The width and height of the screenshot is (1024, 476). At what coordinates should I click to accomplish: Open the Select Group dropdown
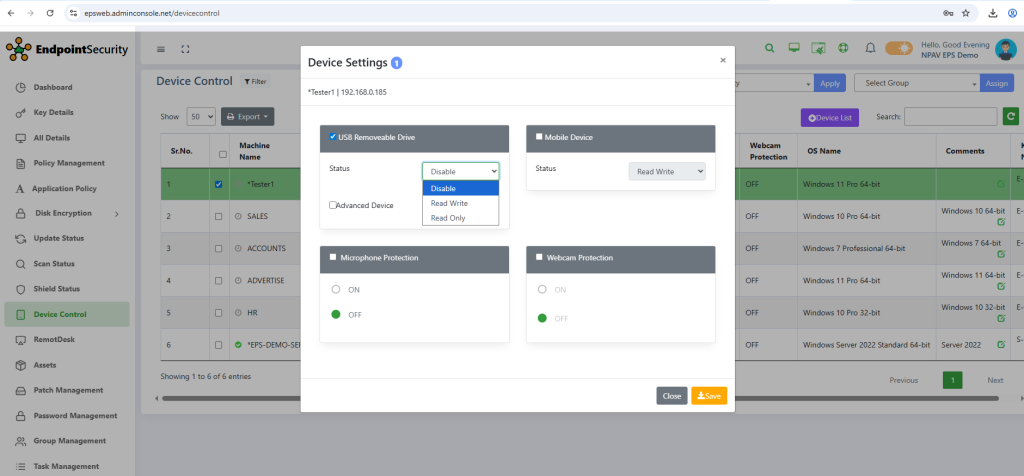coord(916,84)
